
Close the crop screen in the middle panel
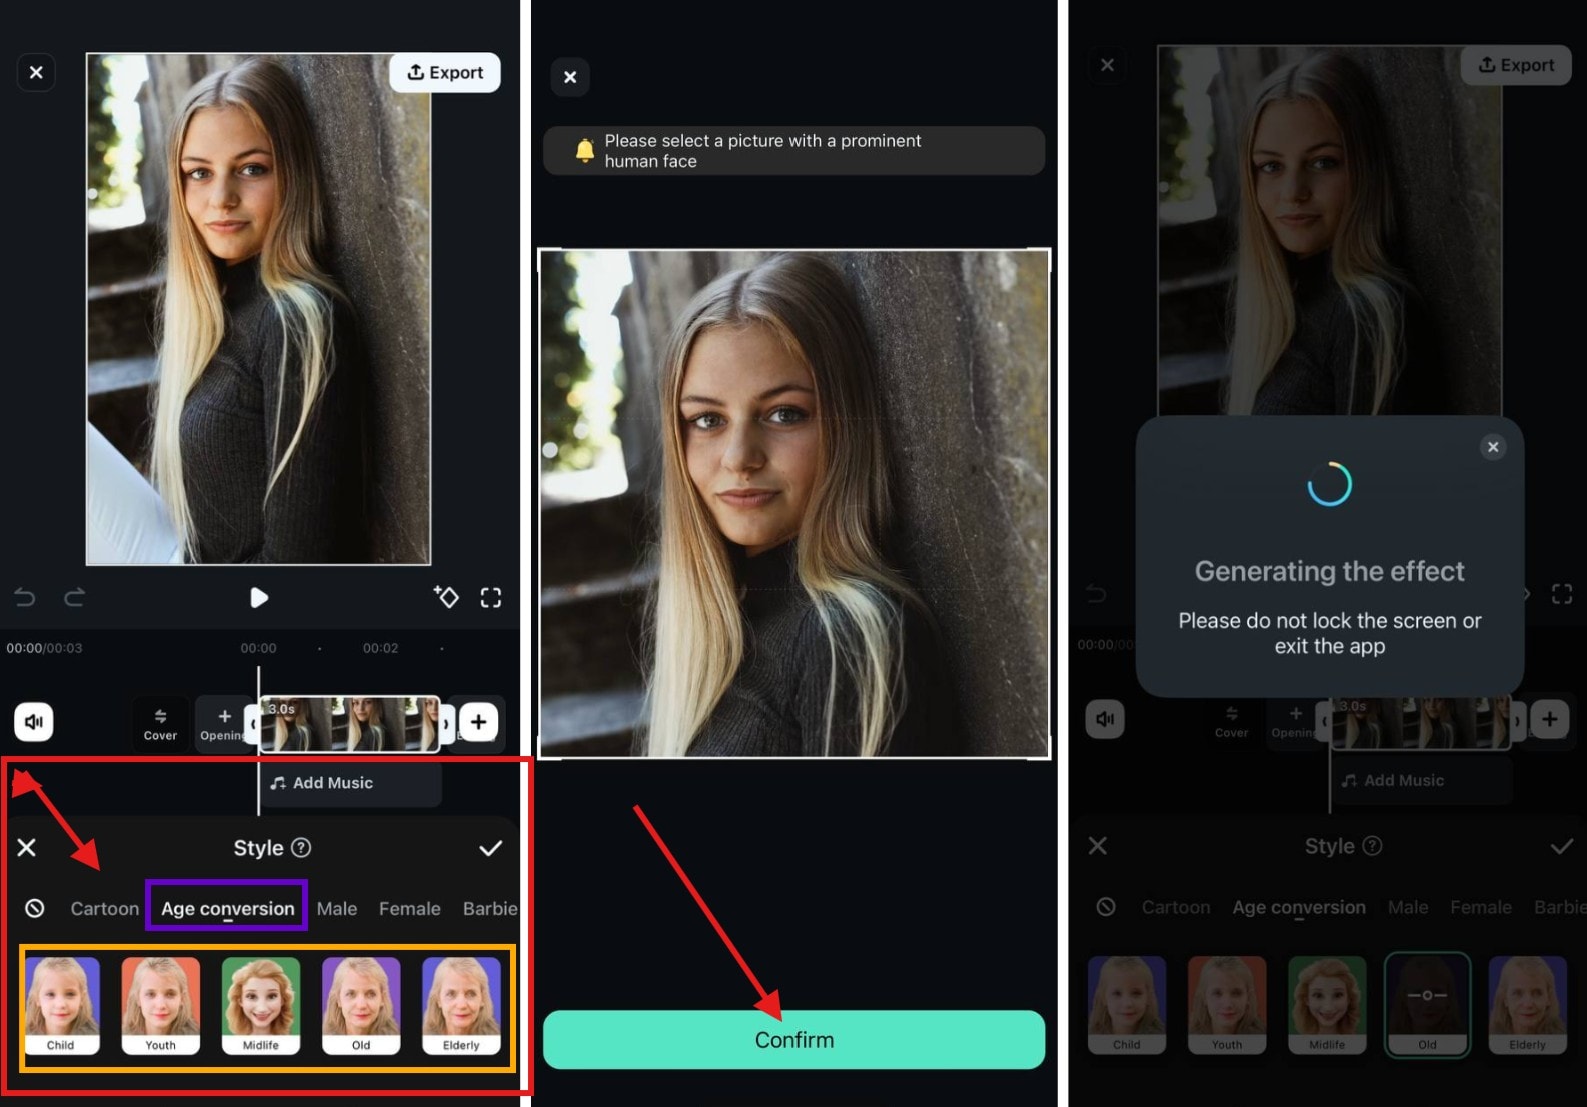tap(570, 77)
